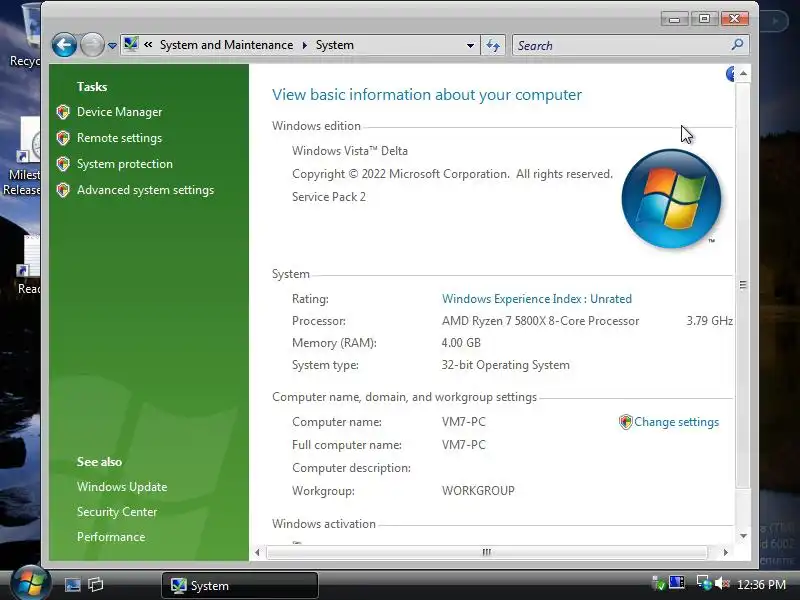Screen dimensions: 800x600
Task: Show hidden breadcrumb levels via chevrons
Action: tap(148, 45)
